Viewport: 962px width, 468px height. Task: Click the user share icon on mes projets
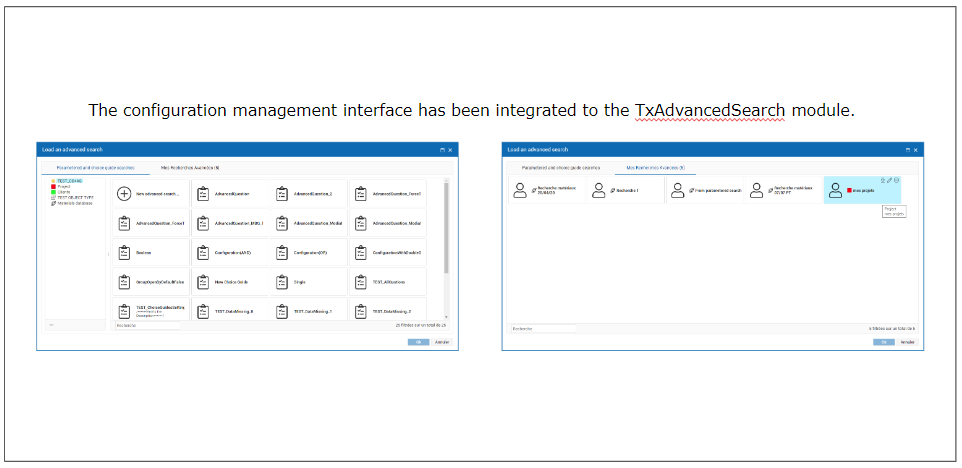[883, 180]
